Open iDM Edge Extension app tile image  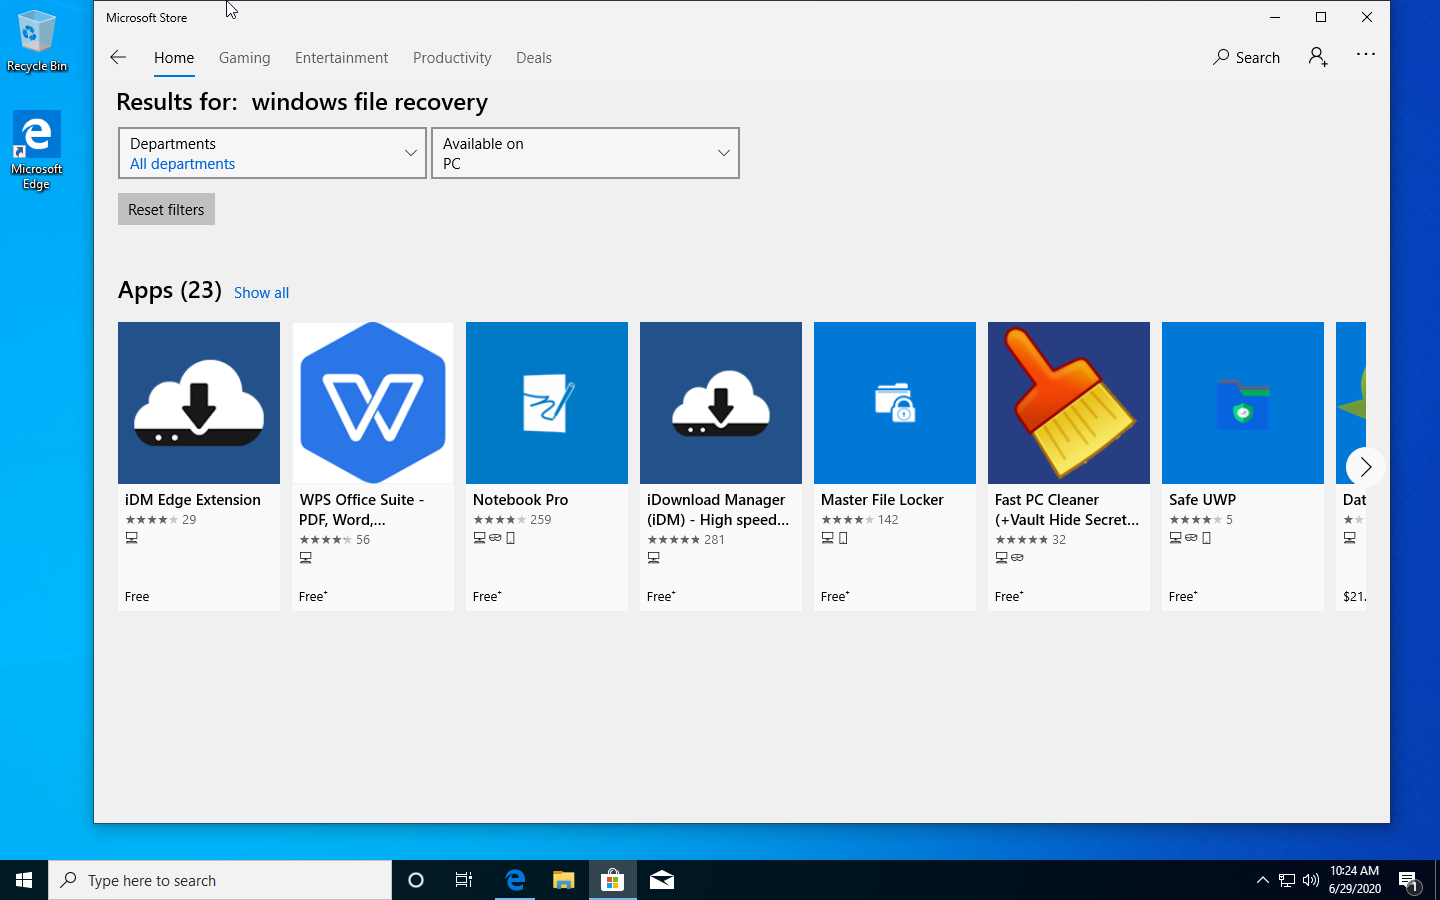(199, 403)
